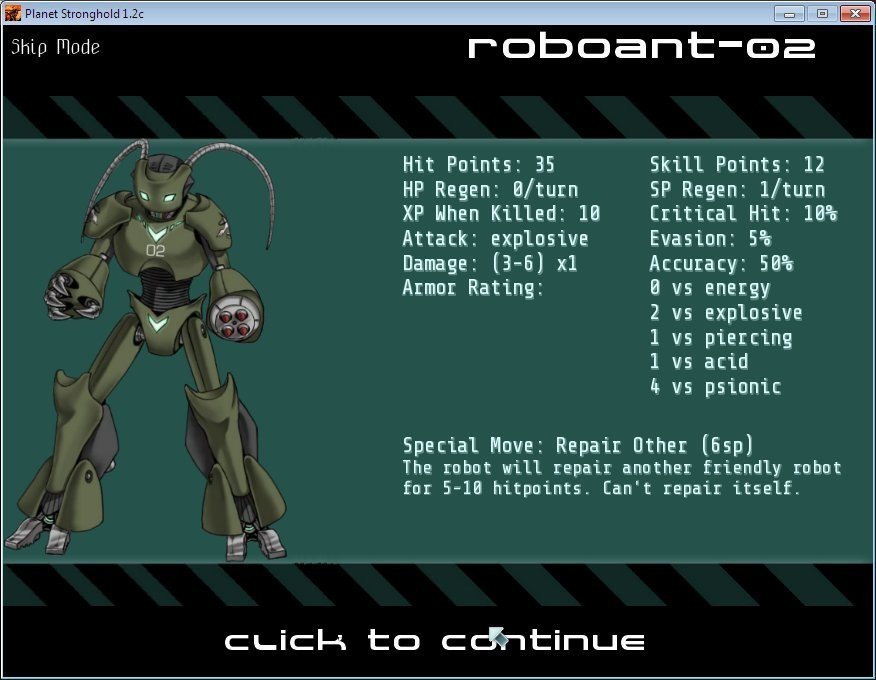Click the 'Damage: (3-6) x1' stat

tap(490, 263)
